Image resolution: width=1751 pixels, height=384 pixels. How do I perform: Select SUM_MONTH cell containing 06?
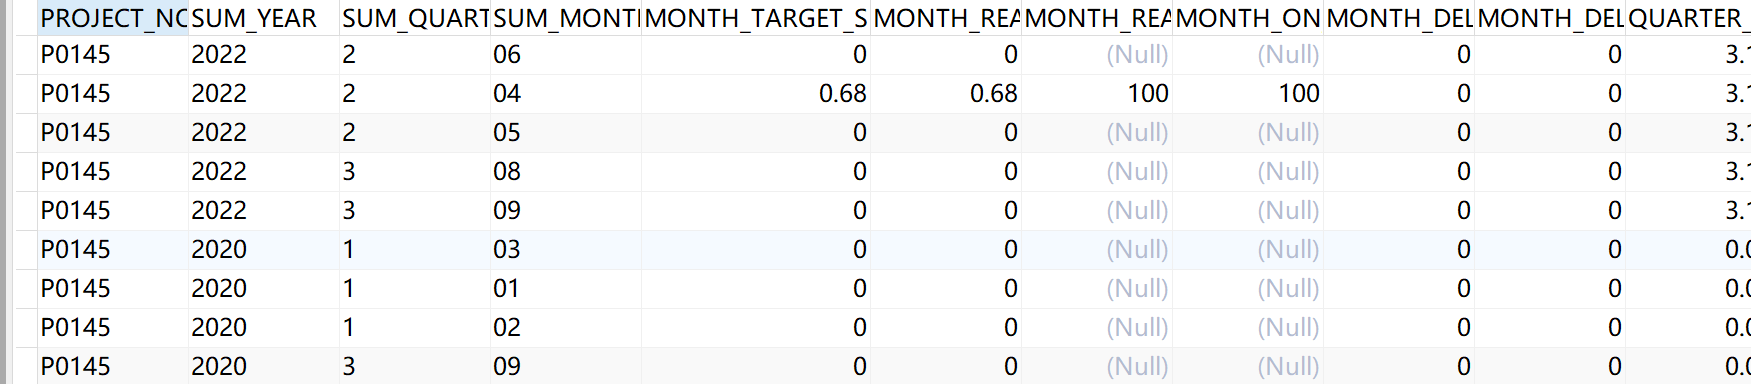tap(566, 55)
